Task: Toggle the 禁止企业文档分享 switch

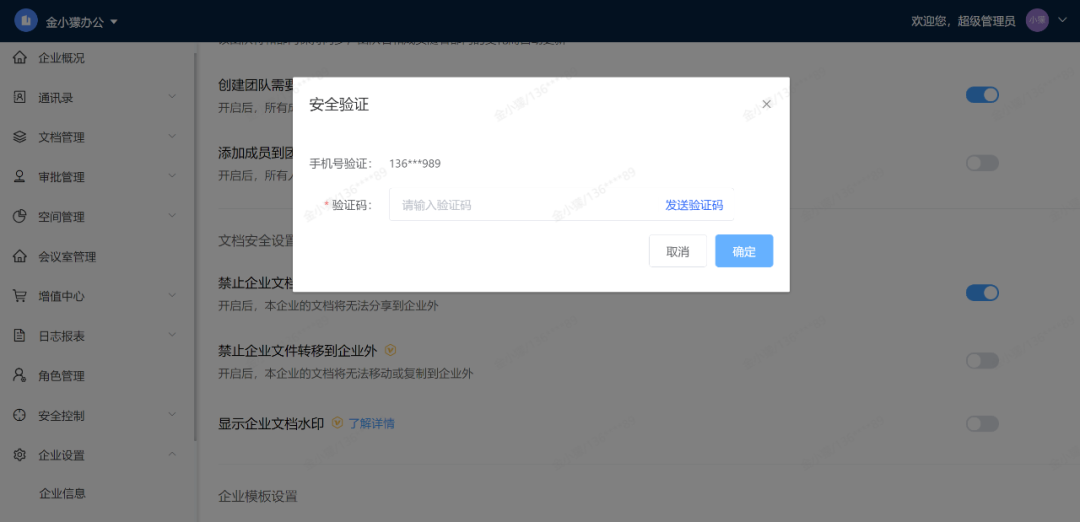Action: click(982, 293)
